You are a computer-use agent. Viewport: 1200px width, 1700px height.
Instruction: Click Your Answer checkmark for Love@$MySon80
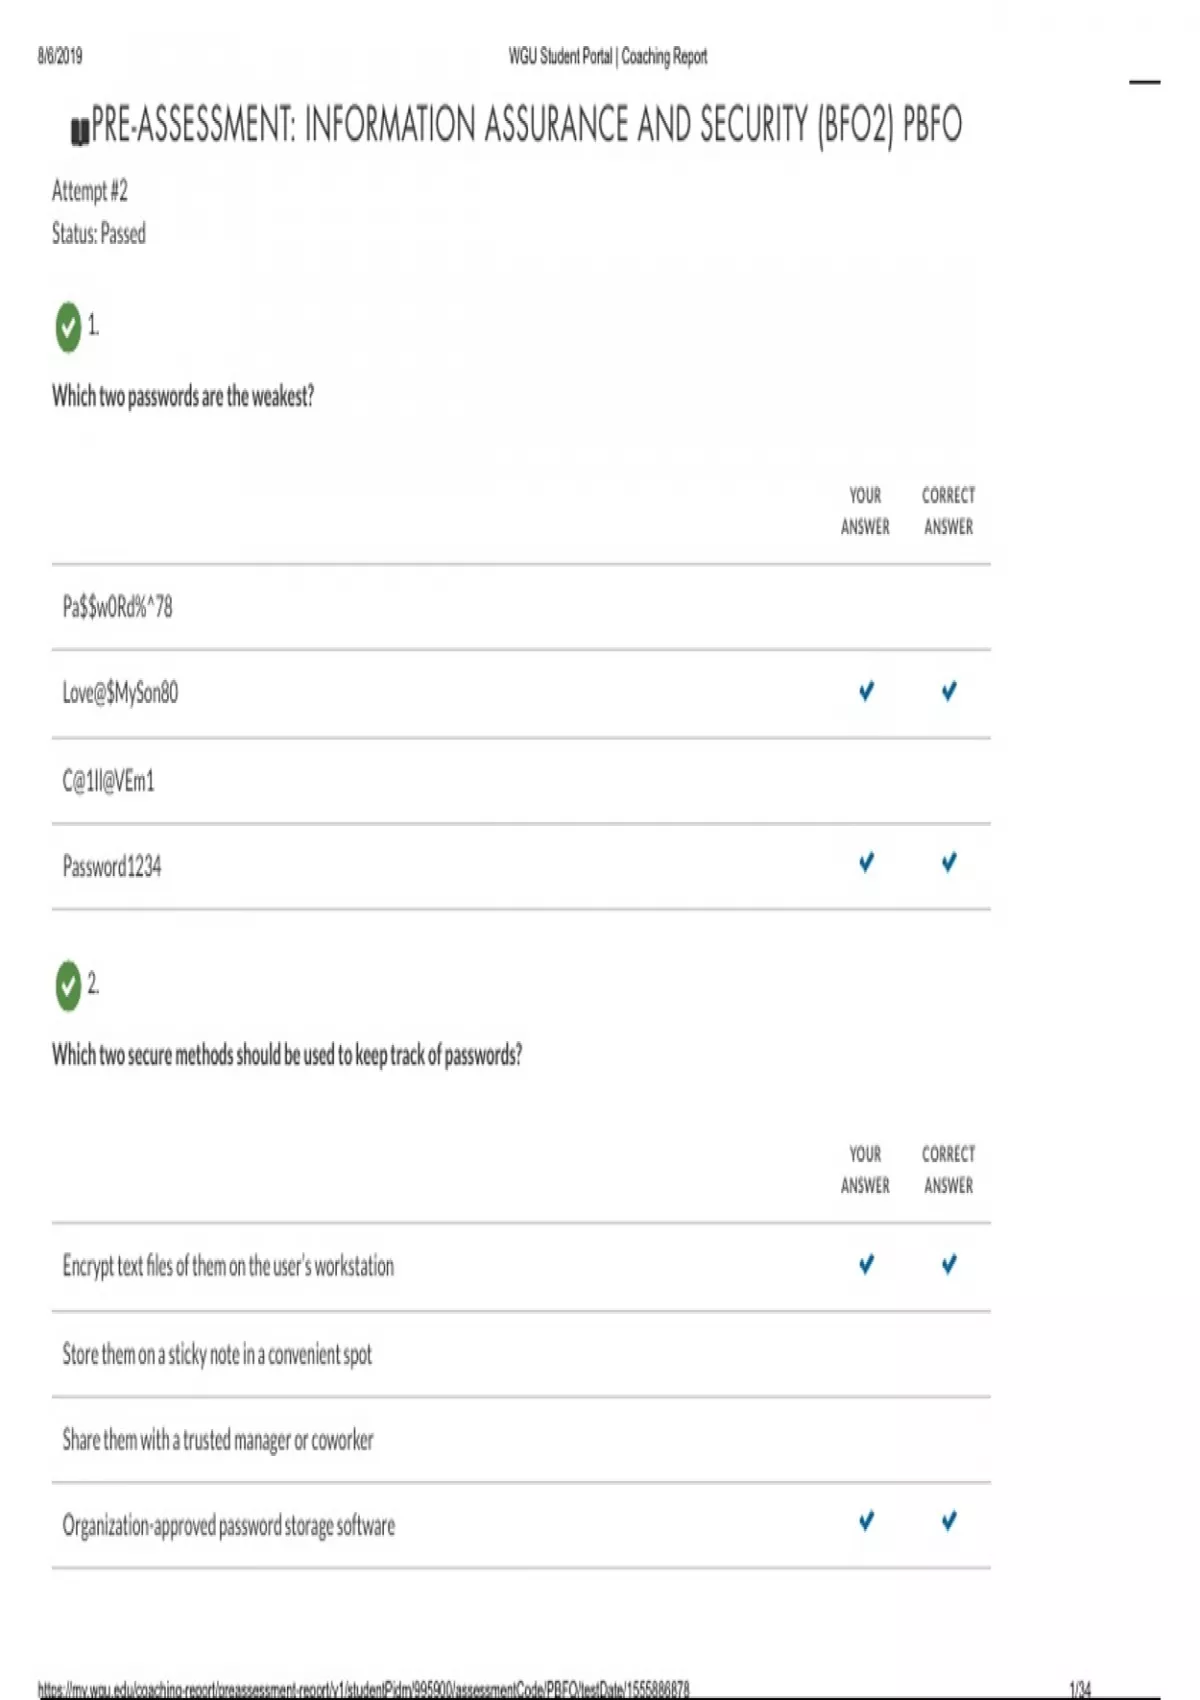pos(866,691)
